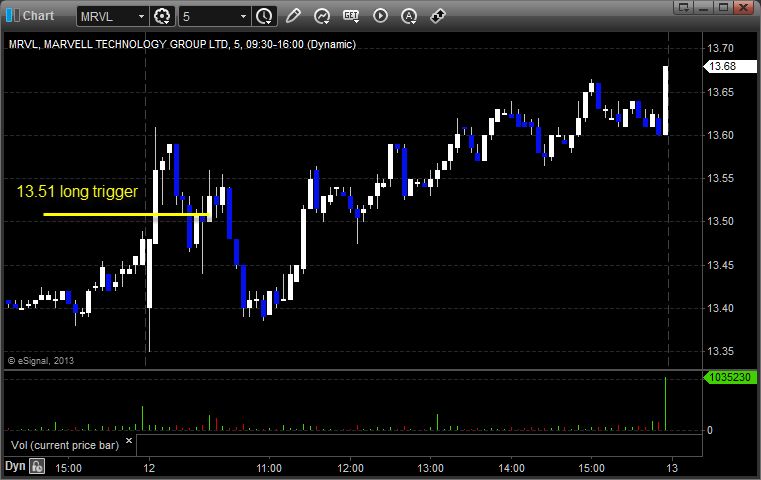Viewport: 761px width, 480px height.
Task: Click the 13.50 price axis label
Action: coord(720,221)
